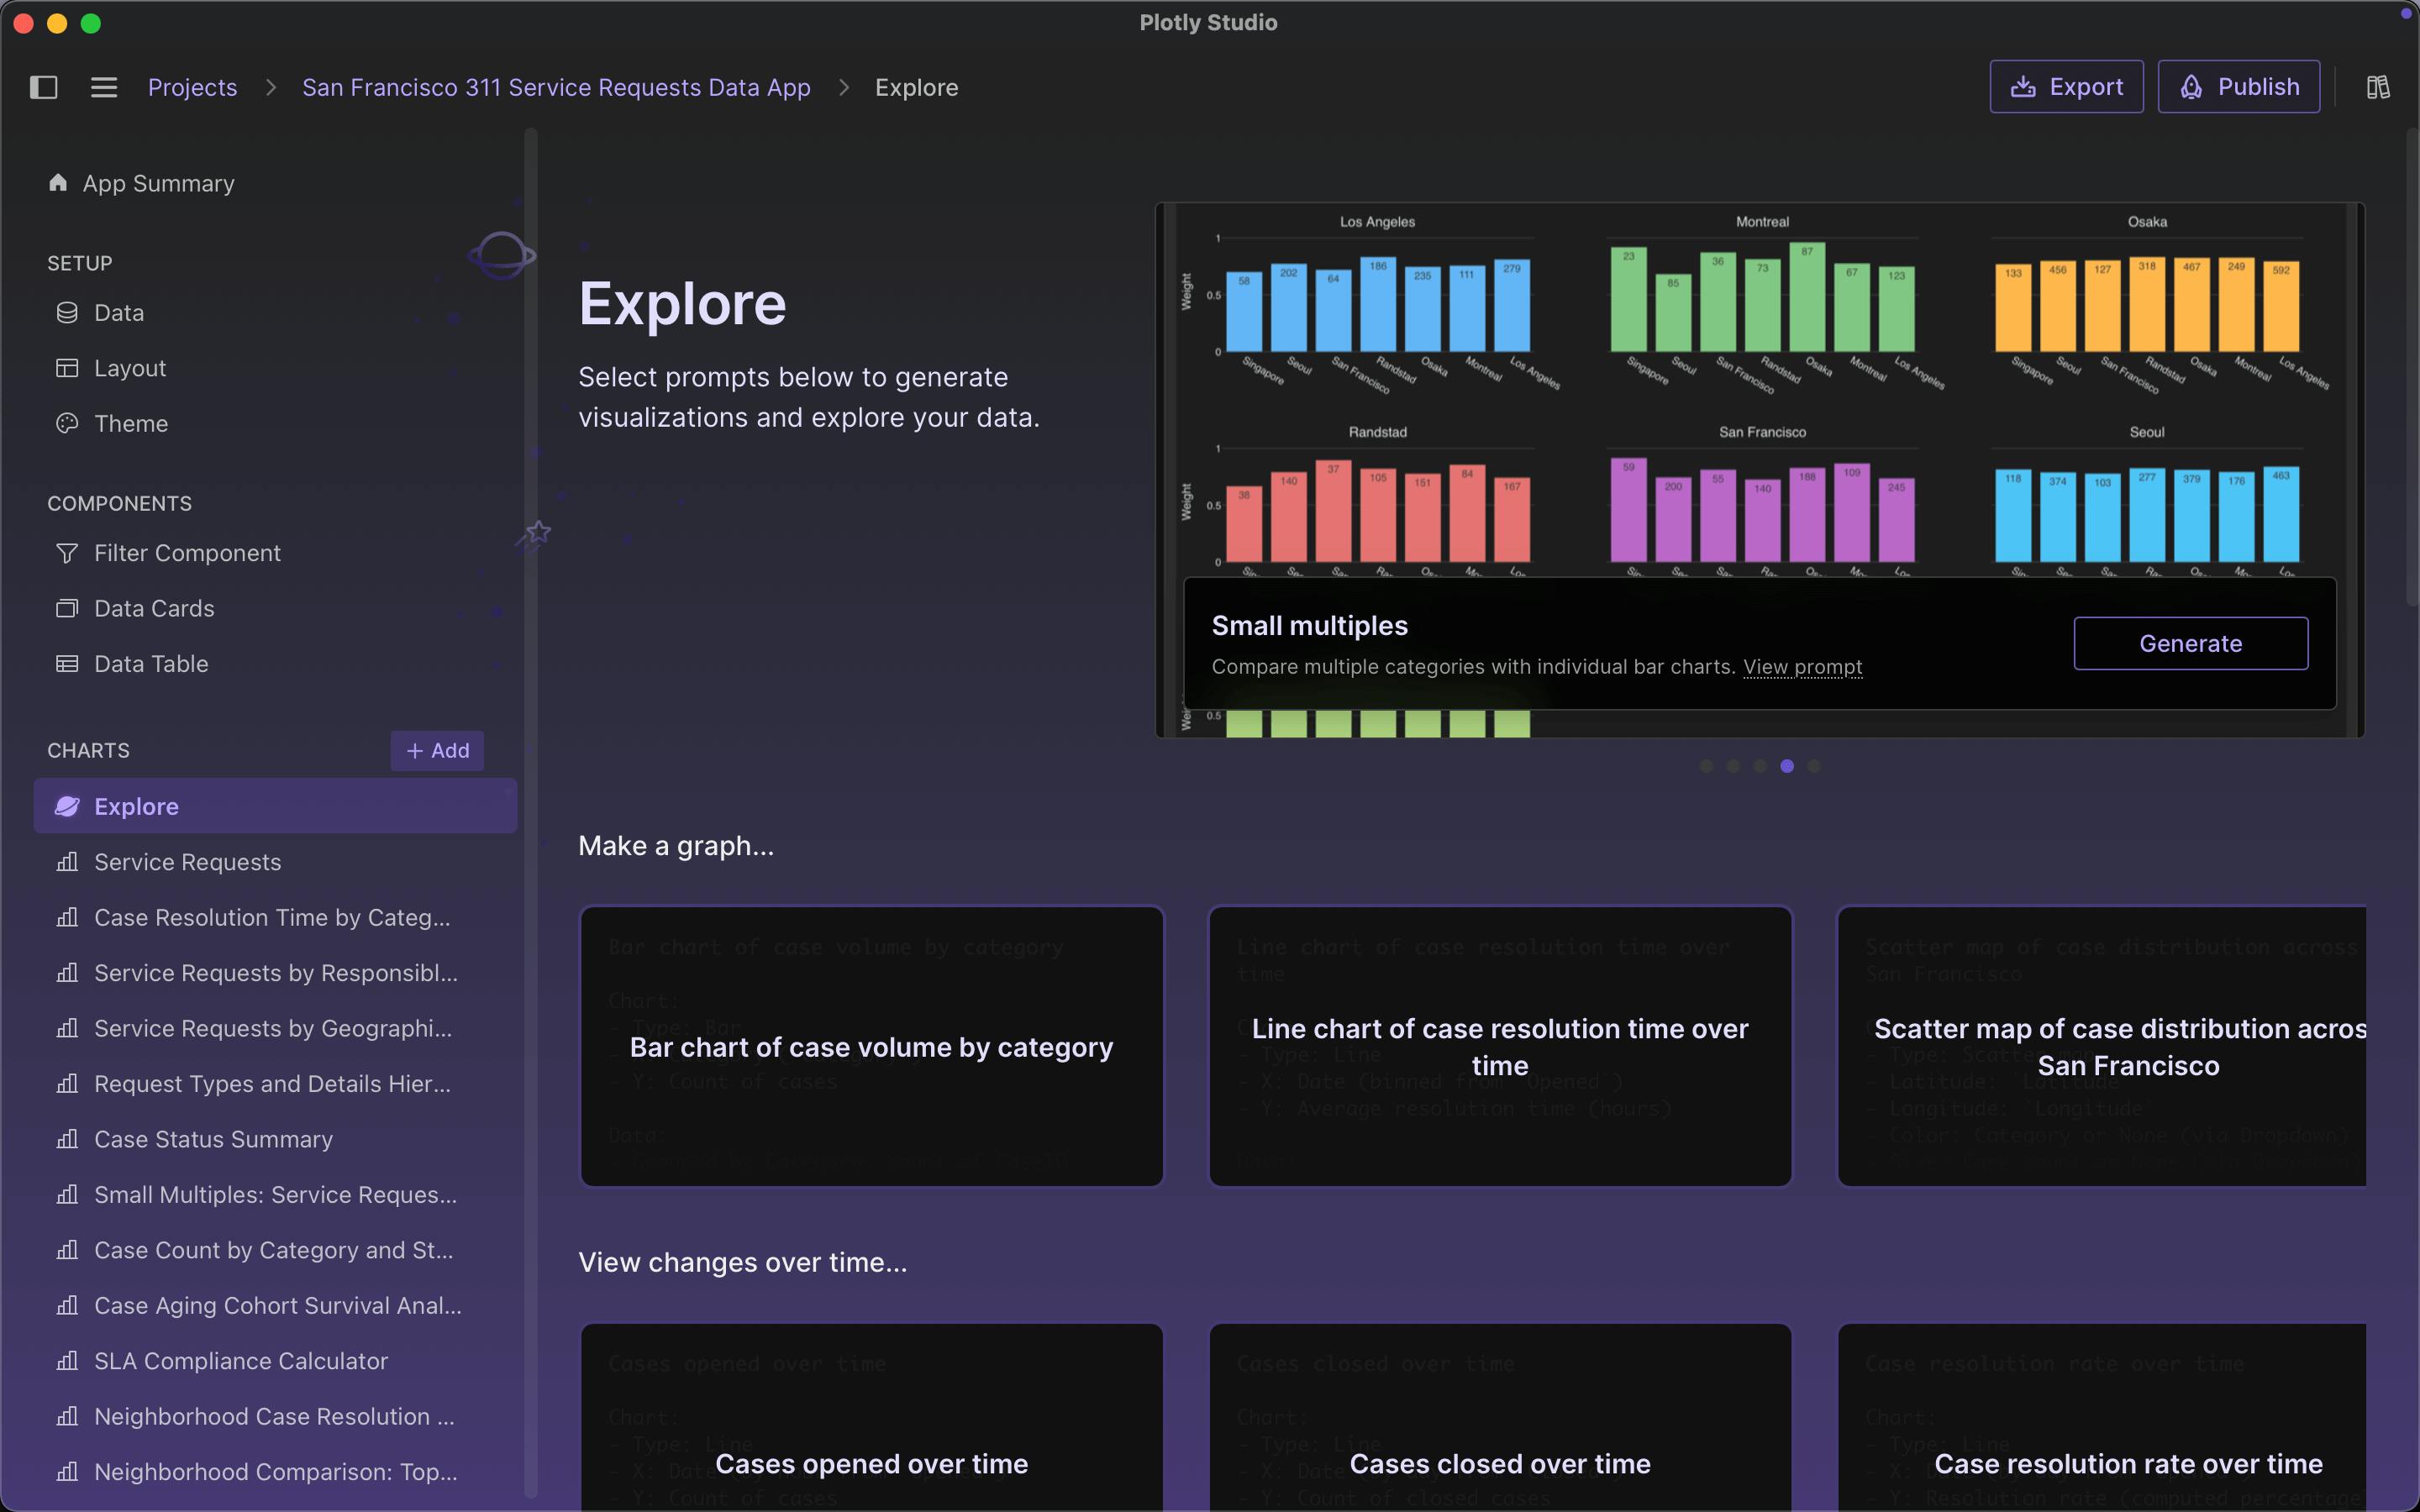Switch to the Service Requests chart

click(x=187, y=861)
